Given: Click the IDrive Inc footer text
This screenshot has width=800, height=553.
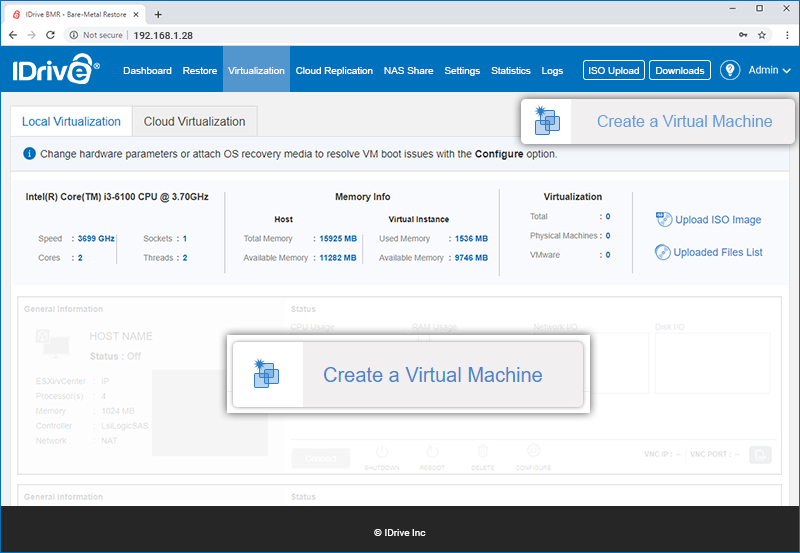Looking at the screenshot, I should click(399, 532).
